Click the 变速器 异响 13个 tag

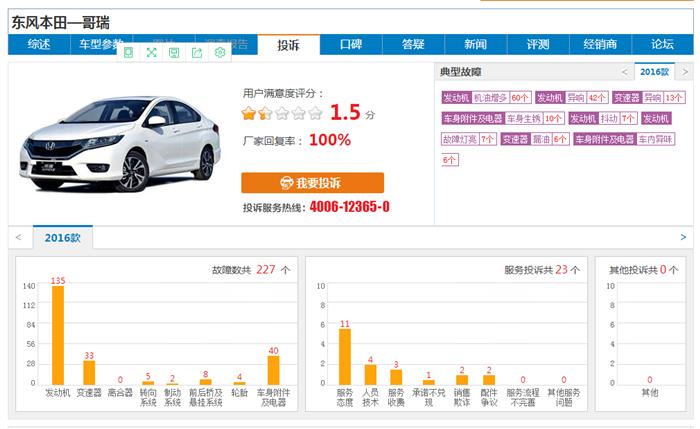(x=649, y=98)
